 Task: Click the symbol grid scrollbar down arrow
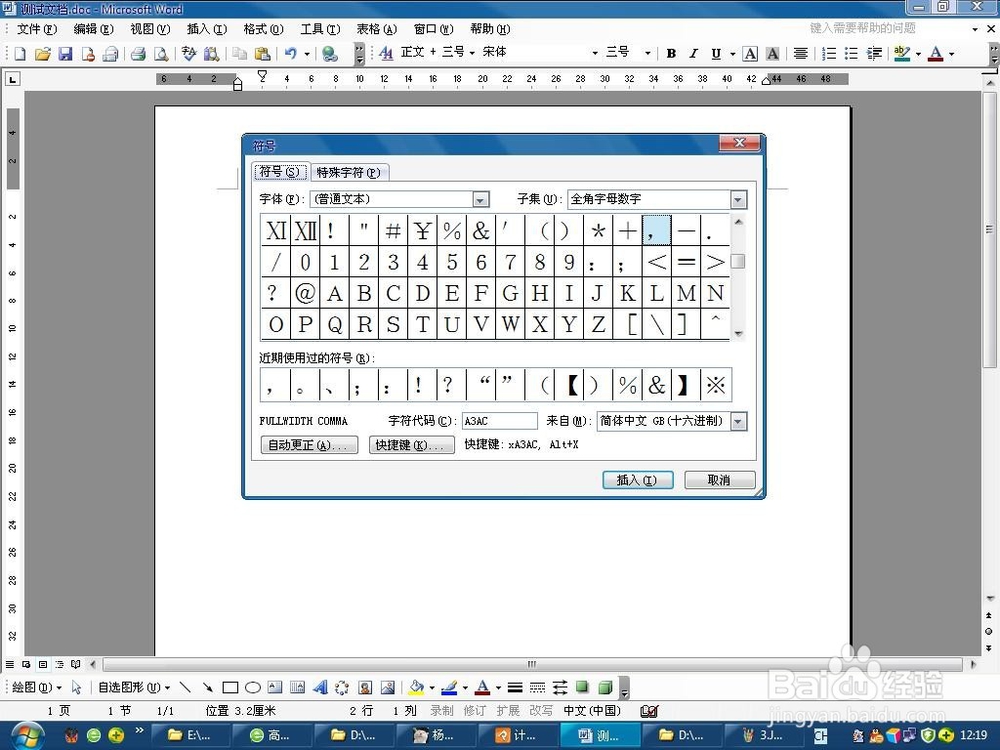[x=738, y=334]
